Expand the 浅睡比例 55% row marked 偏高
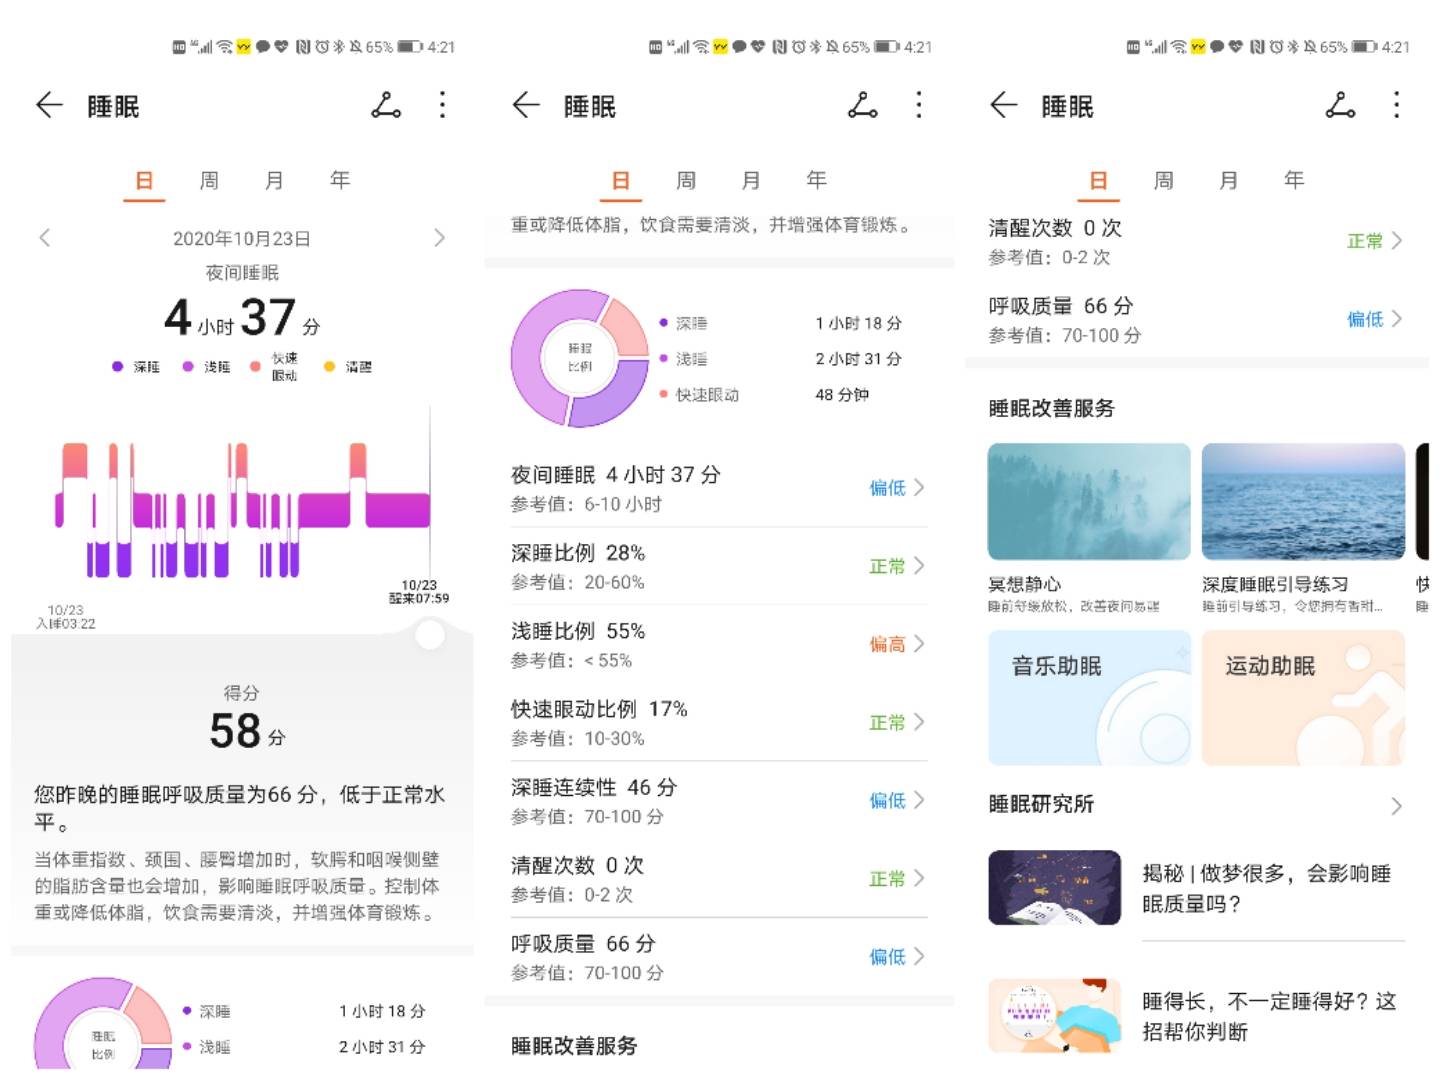Viewport: 1440px width, 1080px height. click(718, 644)
